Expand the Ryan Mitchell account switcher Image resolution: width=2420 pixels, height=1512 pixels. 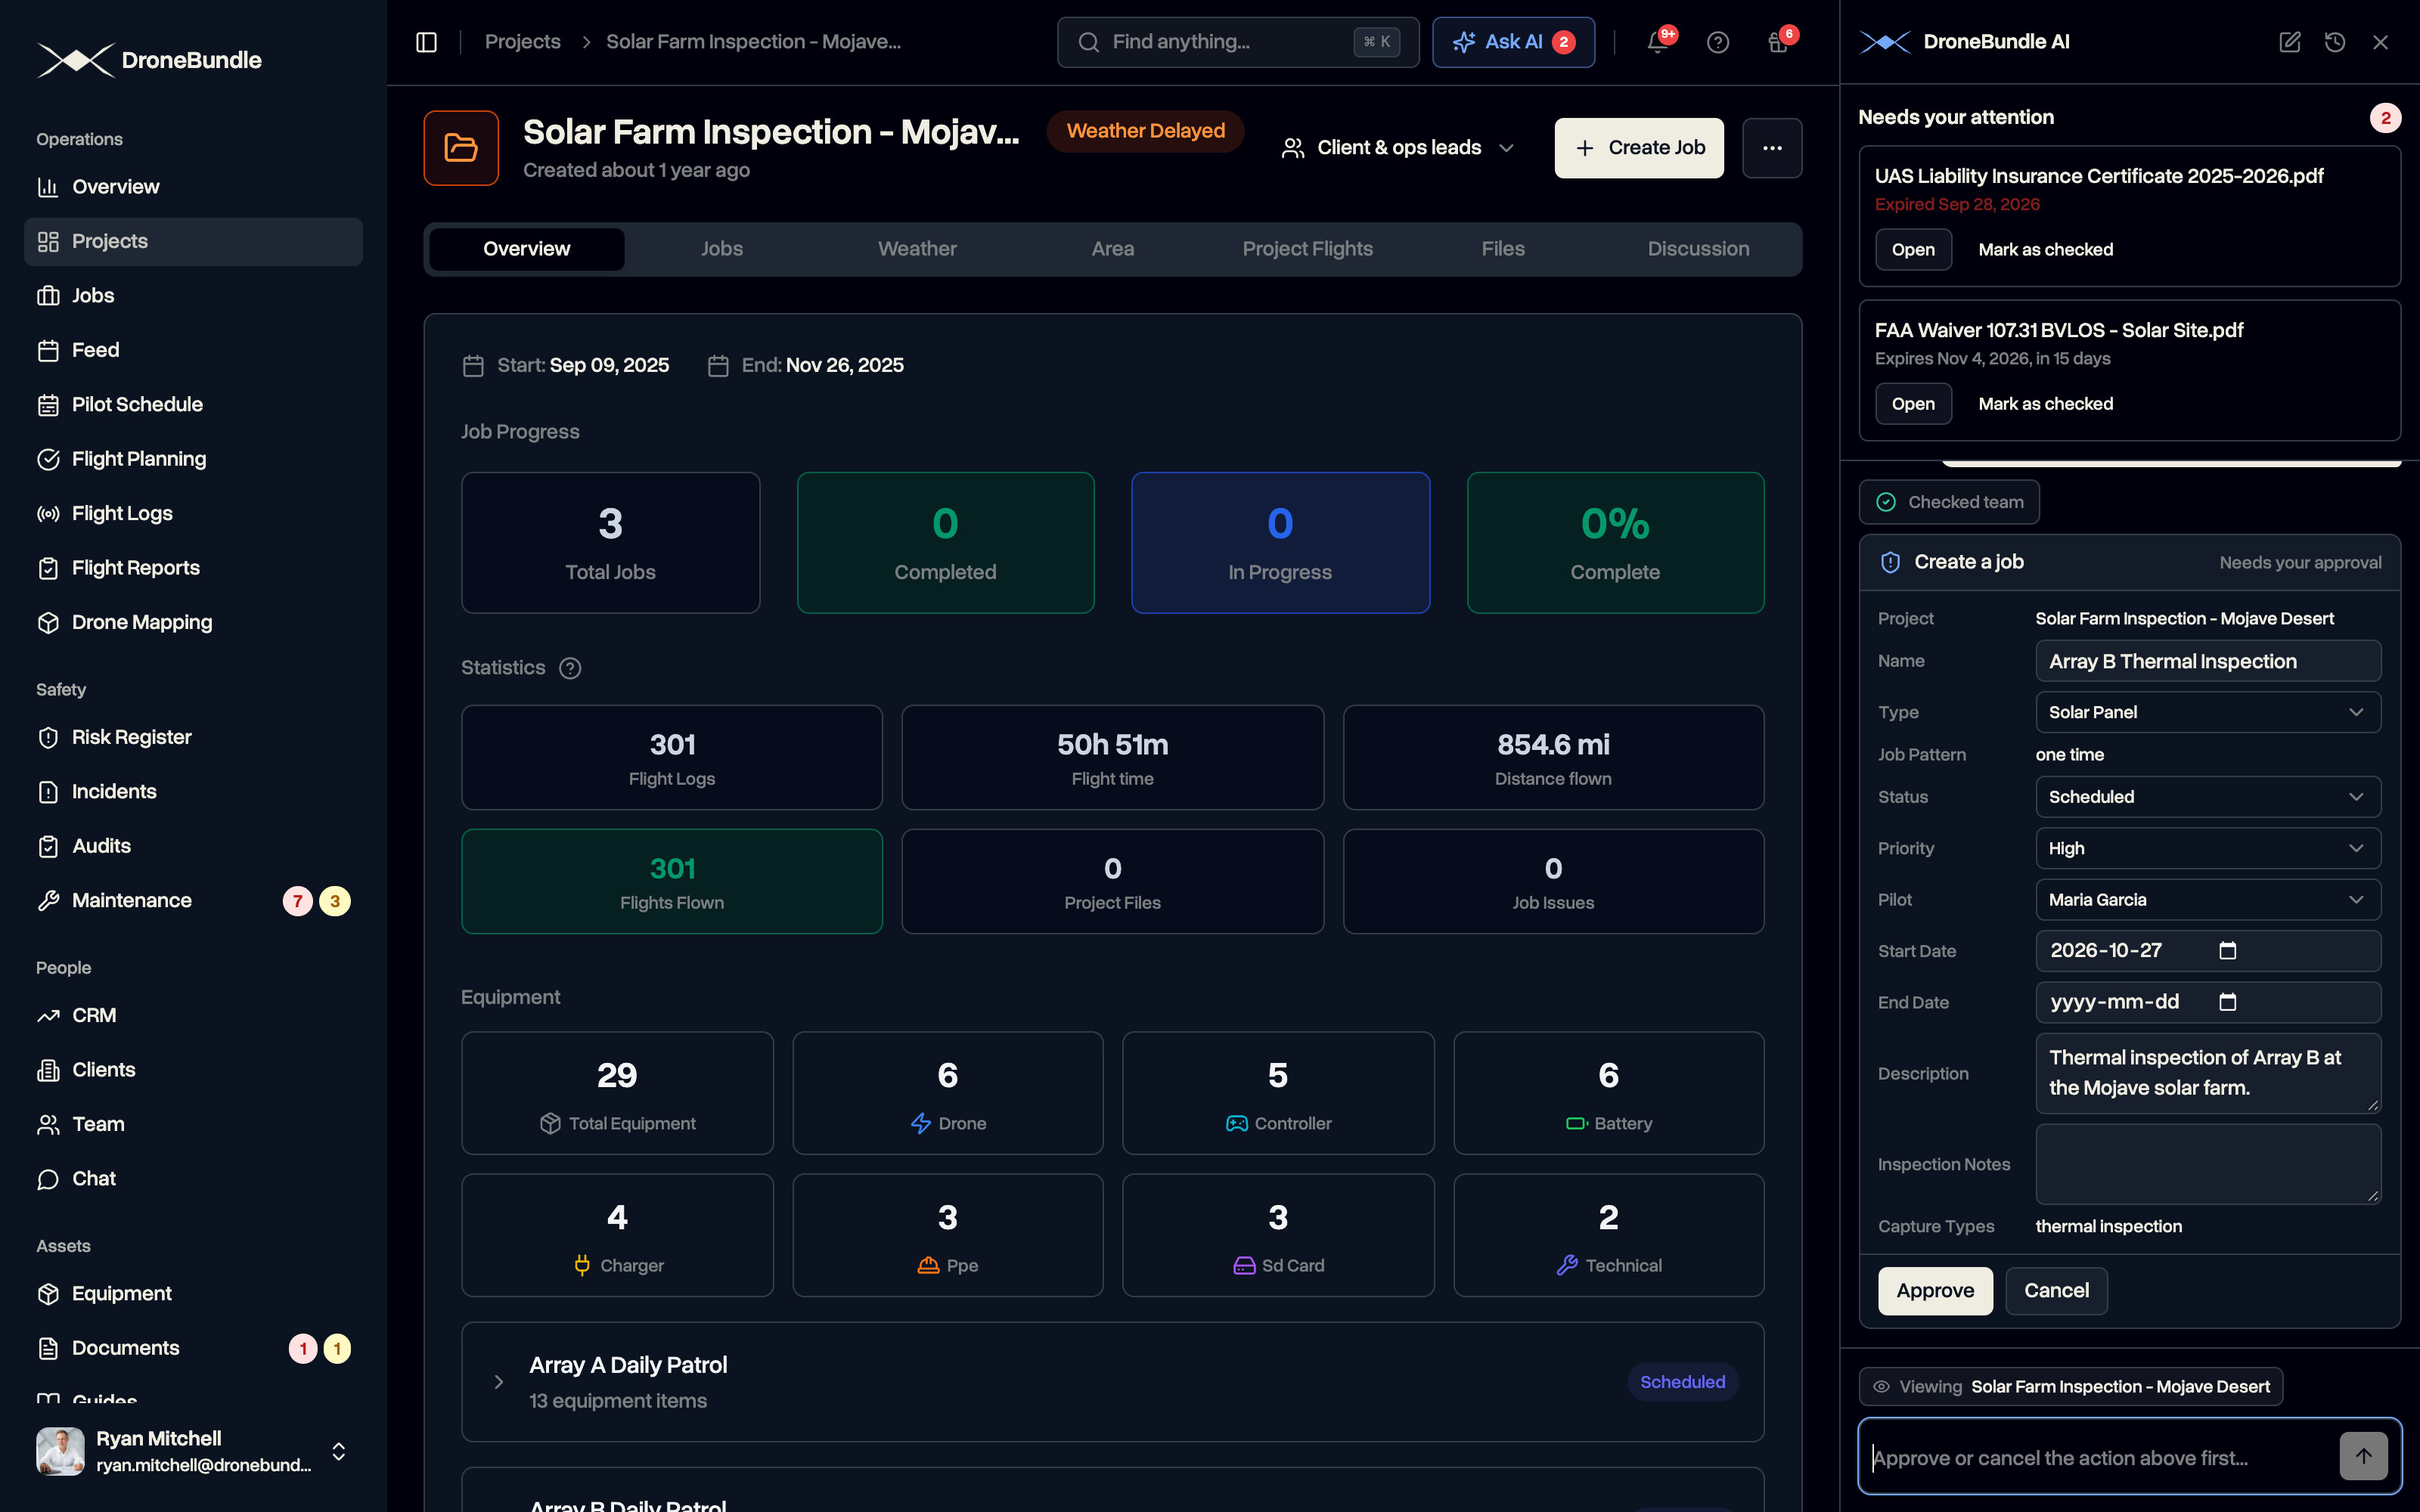click(193, 1451)
